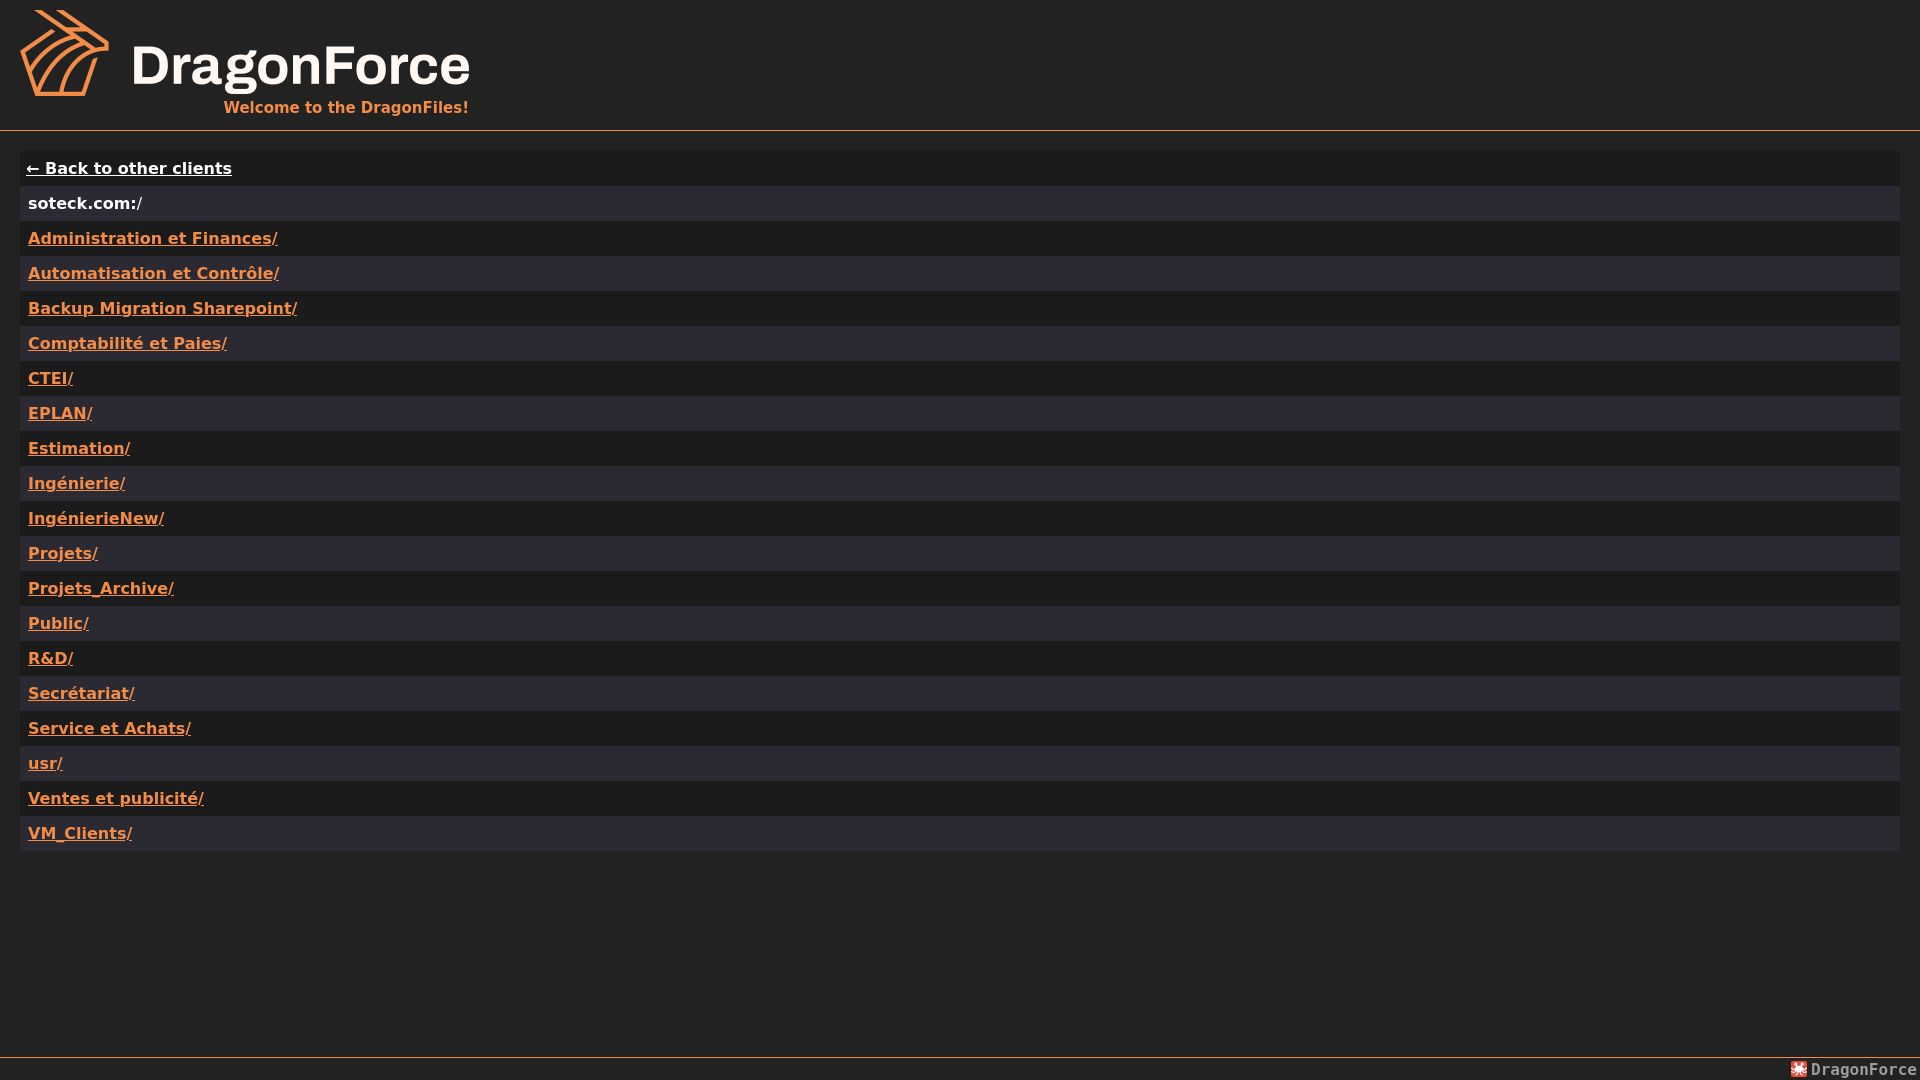The height and width of the screenshot is (1080, 1920).
Task: Open the usr directory
Action: click(45, 763)
